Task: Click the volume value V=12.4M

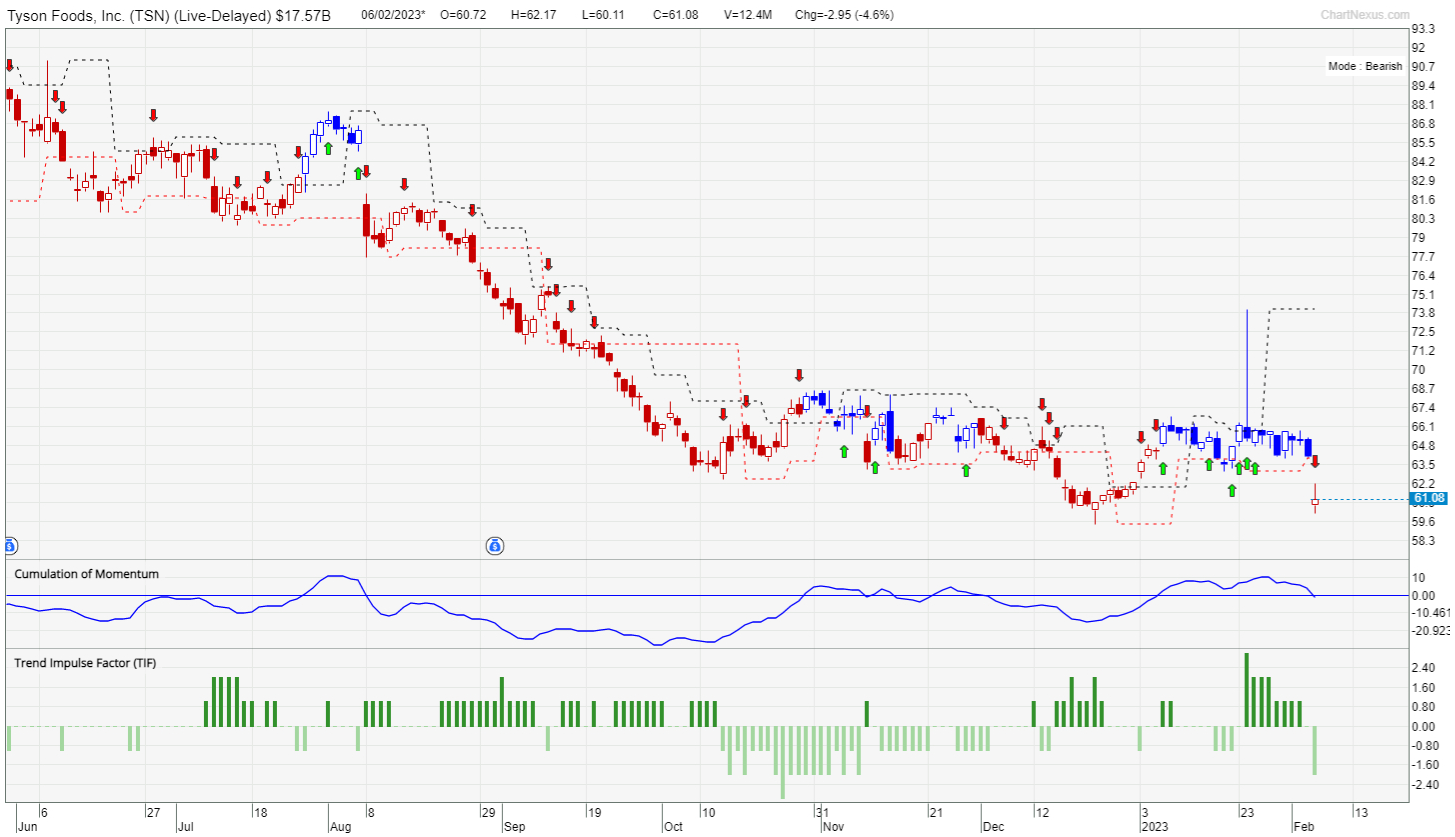Action: click(748, 15)
